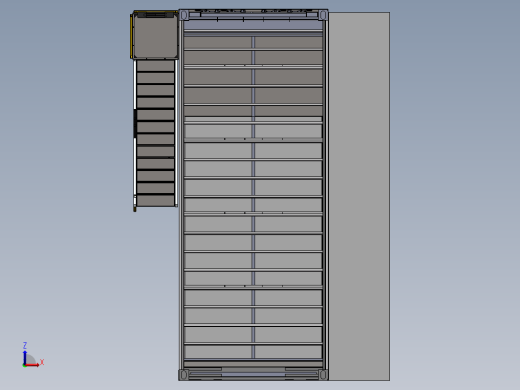This screenshot has width=520, height=390.
Task: Click the blue Z axis of the triad
Action: [25, 357]
